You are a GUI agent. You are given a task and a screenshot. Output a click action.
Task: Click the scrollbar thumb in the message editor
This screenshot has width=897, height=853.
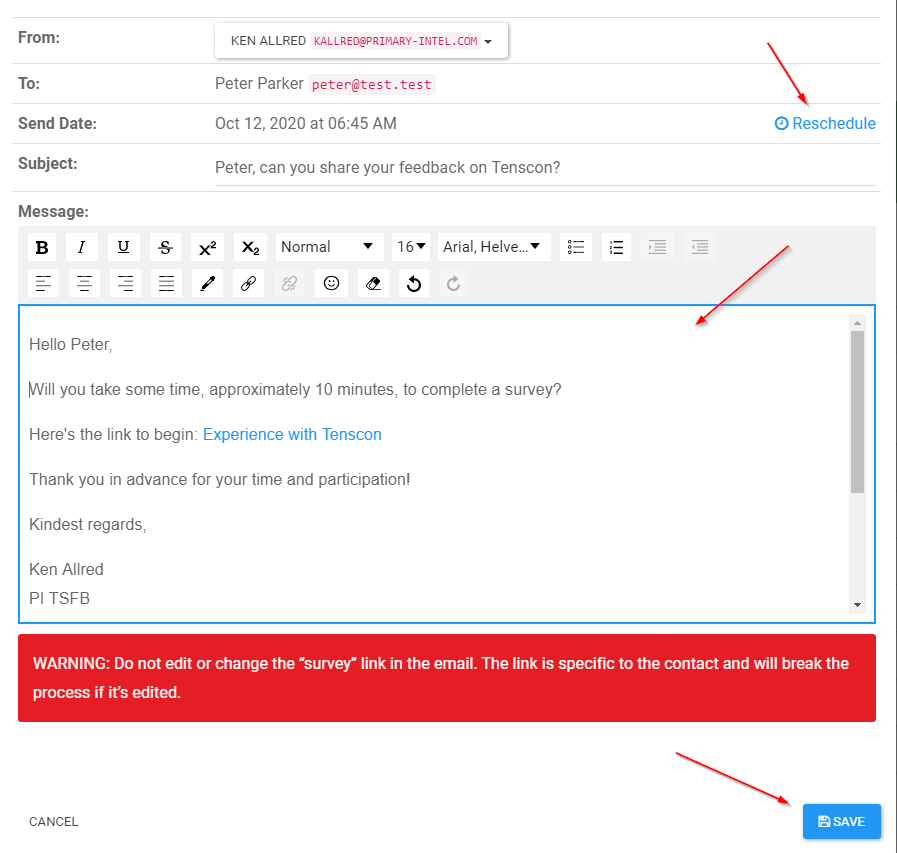pos(857,411)
